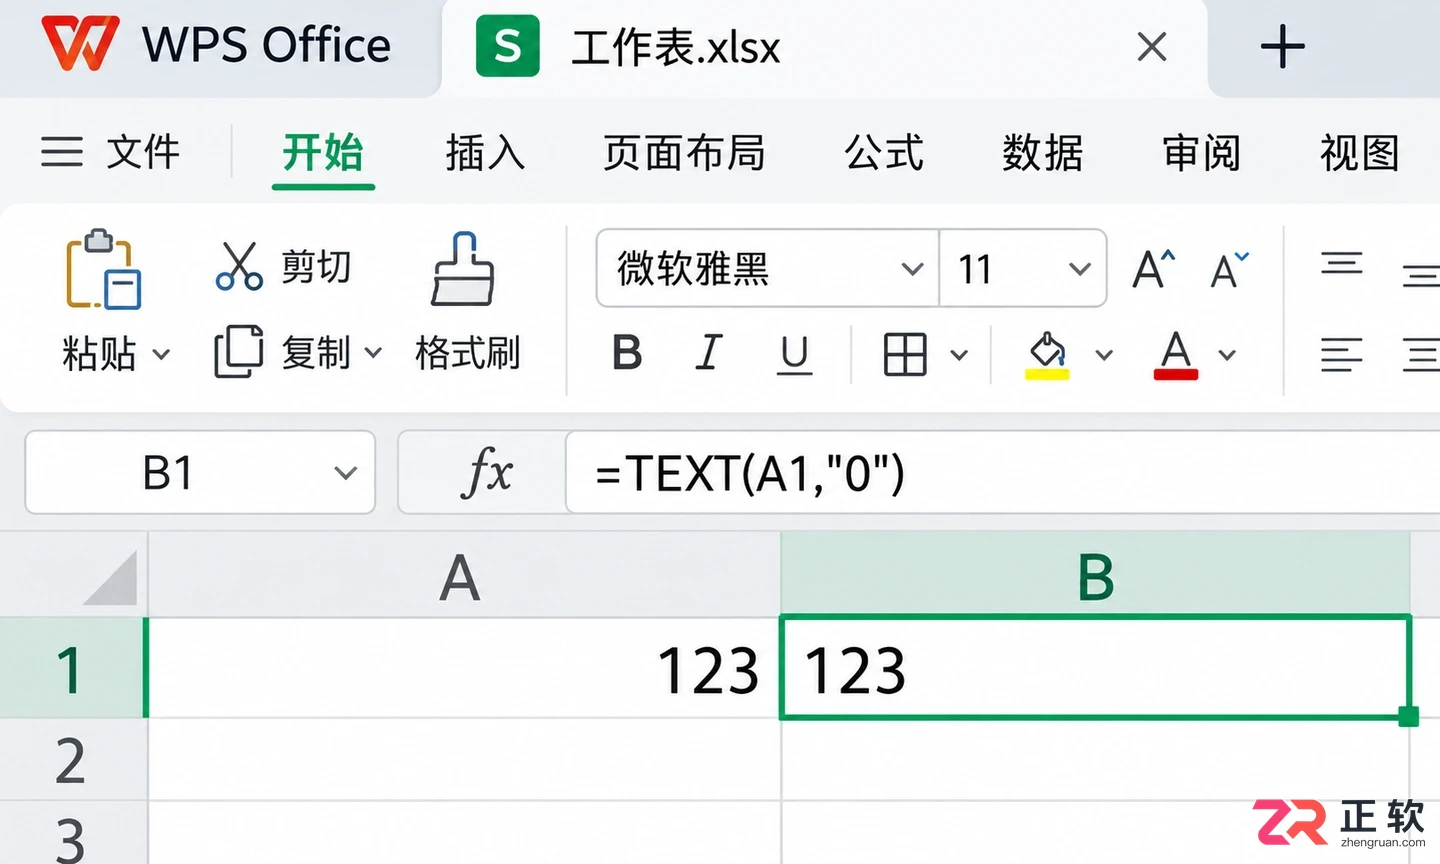Decrease font size icon
The image size is (1440, 864).
[x=1229, y=269]
